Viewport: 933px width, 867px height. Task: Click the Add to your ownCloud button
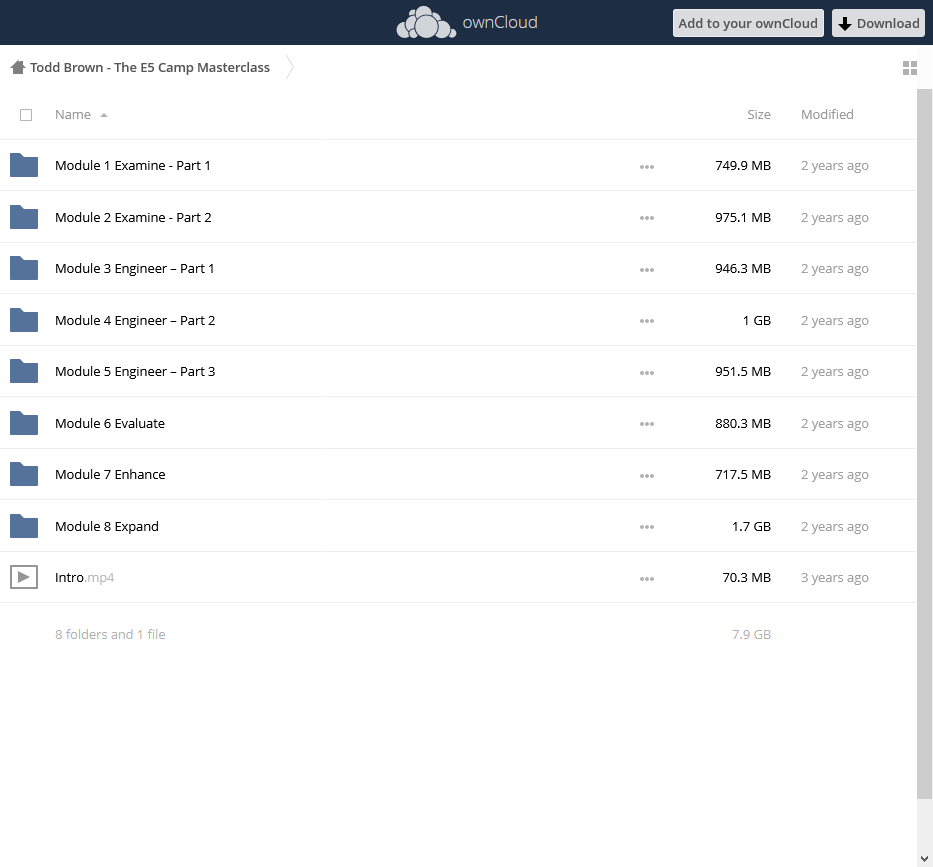(748, 23)
